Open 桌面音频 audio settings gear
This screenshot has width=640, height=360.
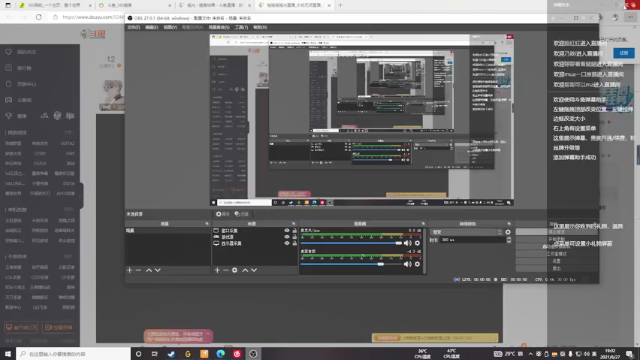[417, 264]
